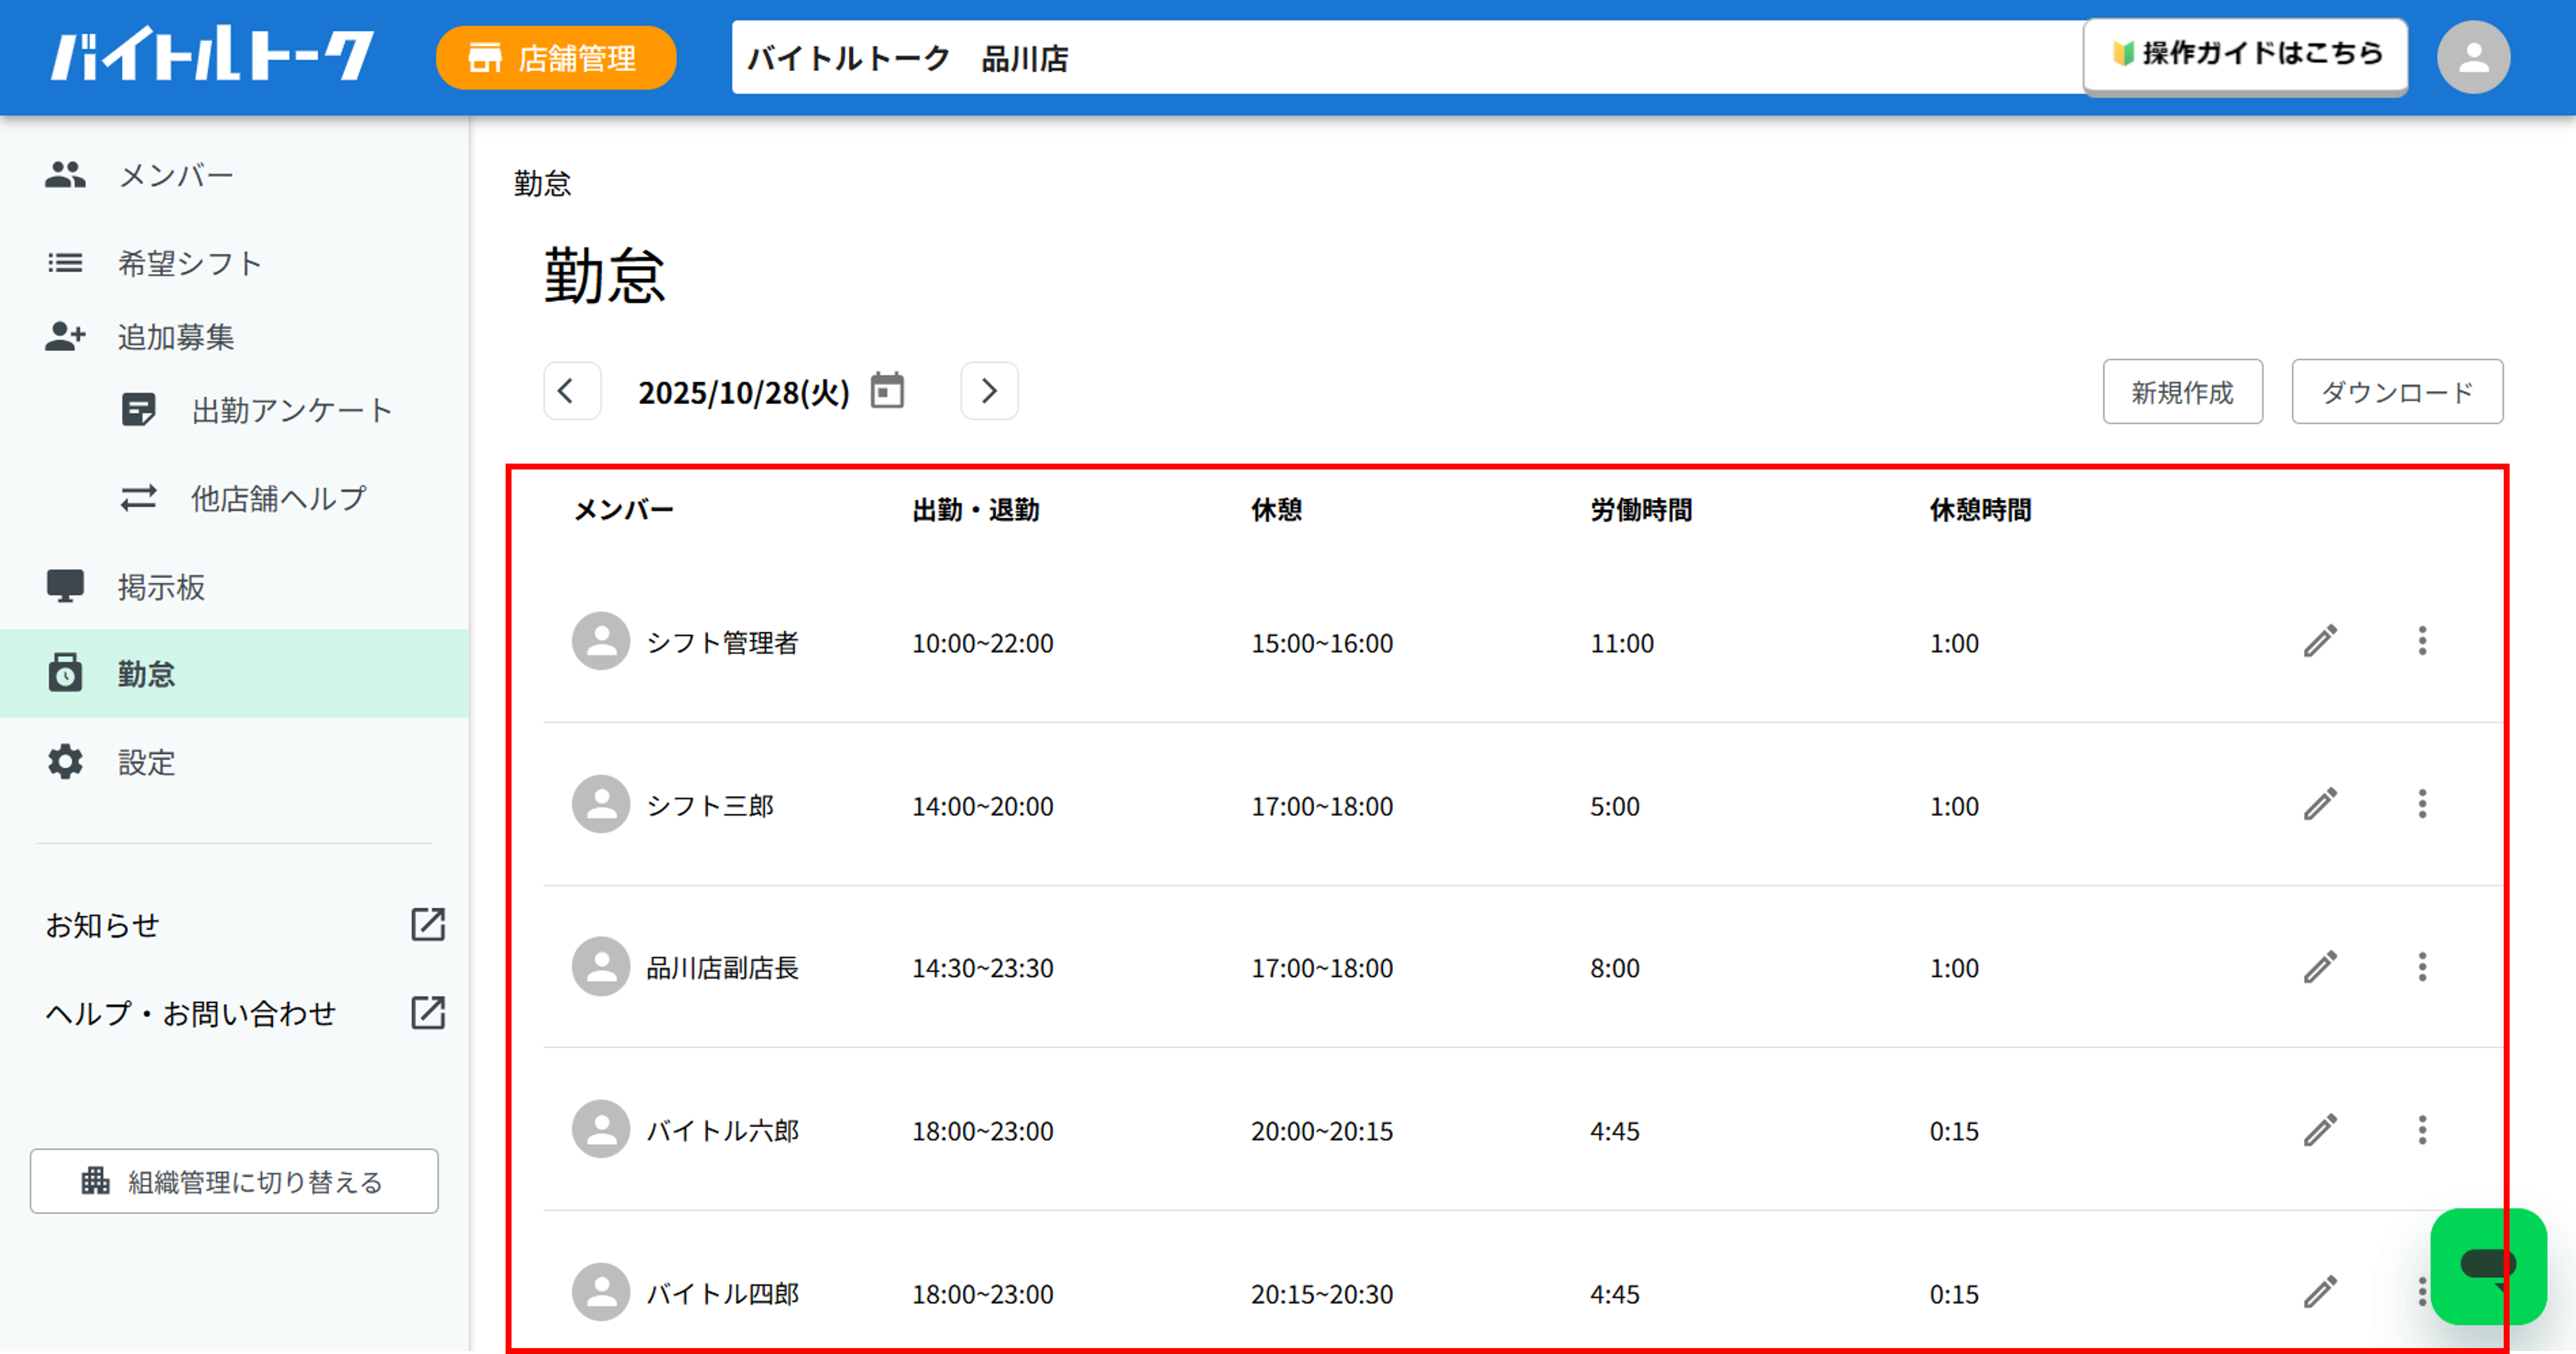Open more options for シフト管理者 row

(2422, 641)
